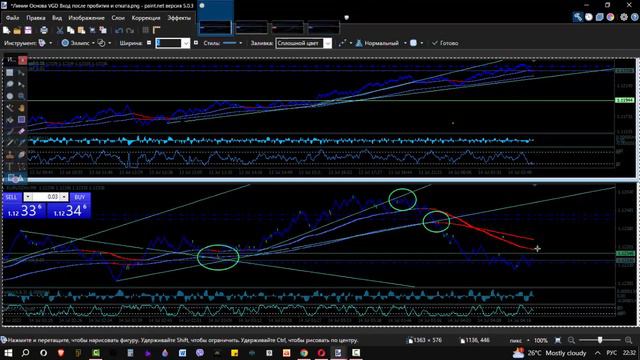640x360 pixels.
Task: Click the New image icon
Action: click(7, 30)
